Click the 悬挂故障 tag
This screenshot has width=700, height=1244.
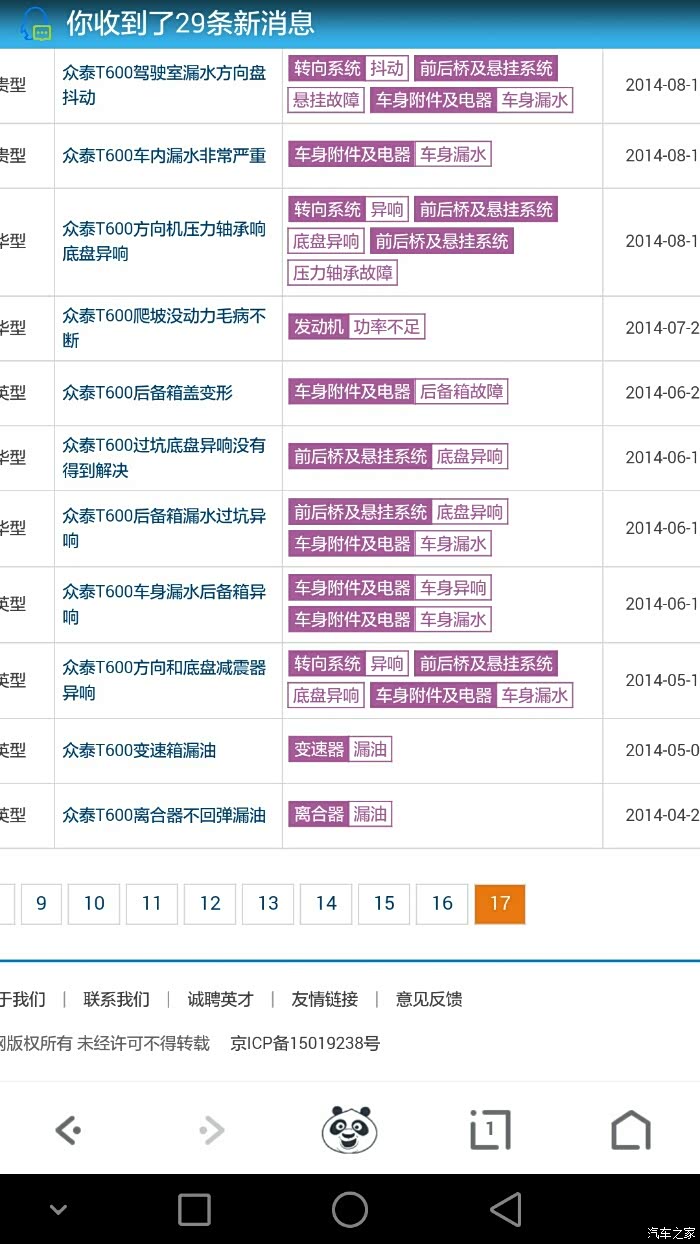click(325, 100)
